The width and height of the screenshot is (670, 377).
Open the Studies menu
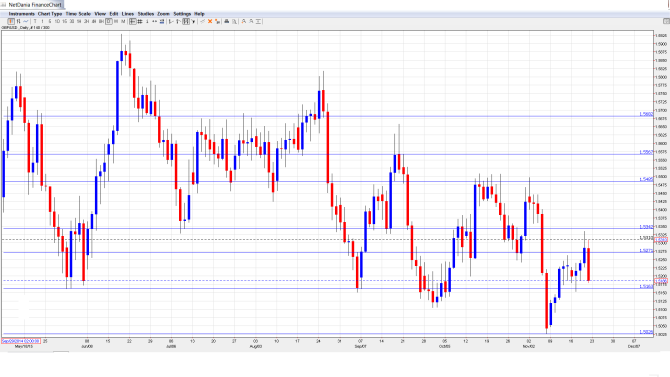coord(146,14)
